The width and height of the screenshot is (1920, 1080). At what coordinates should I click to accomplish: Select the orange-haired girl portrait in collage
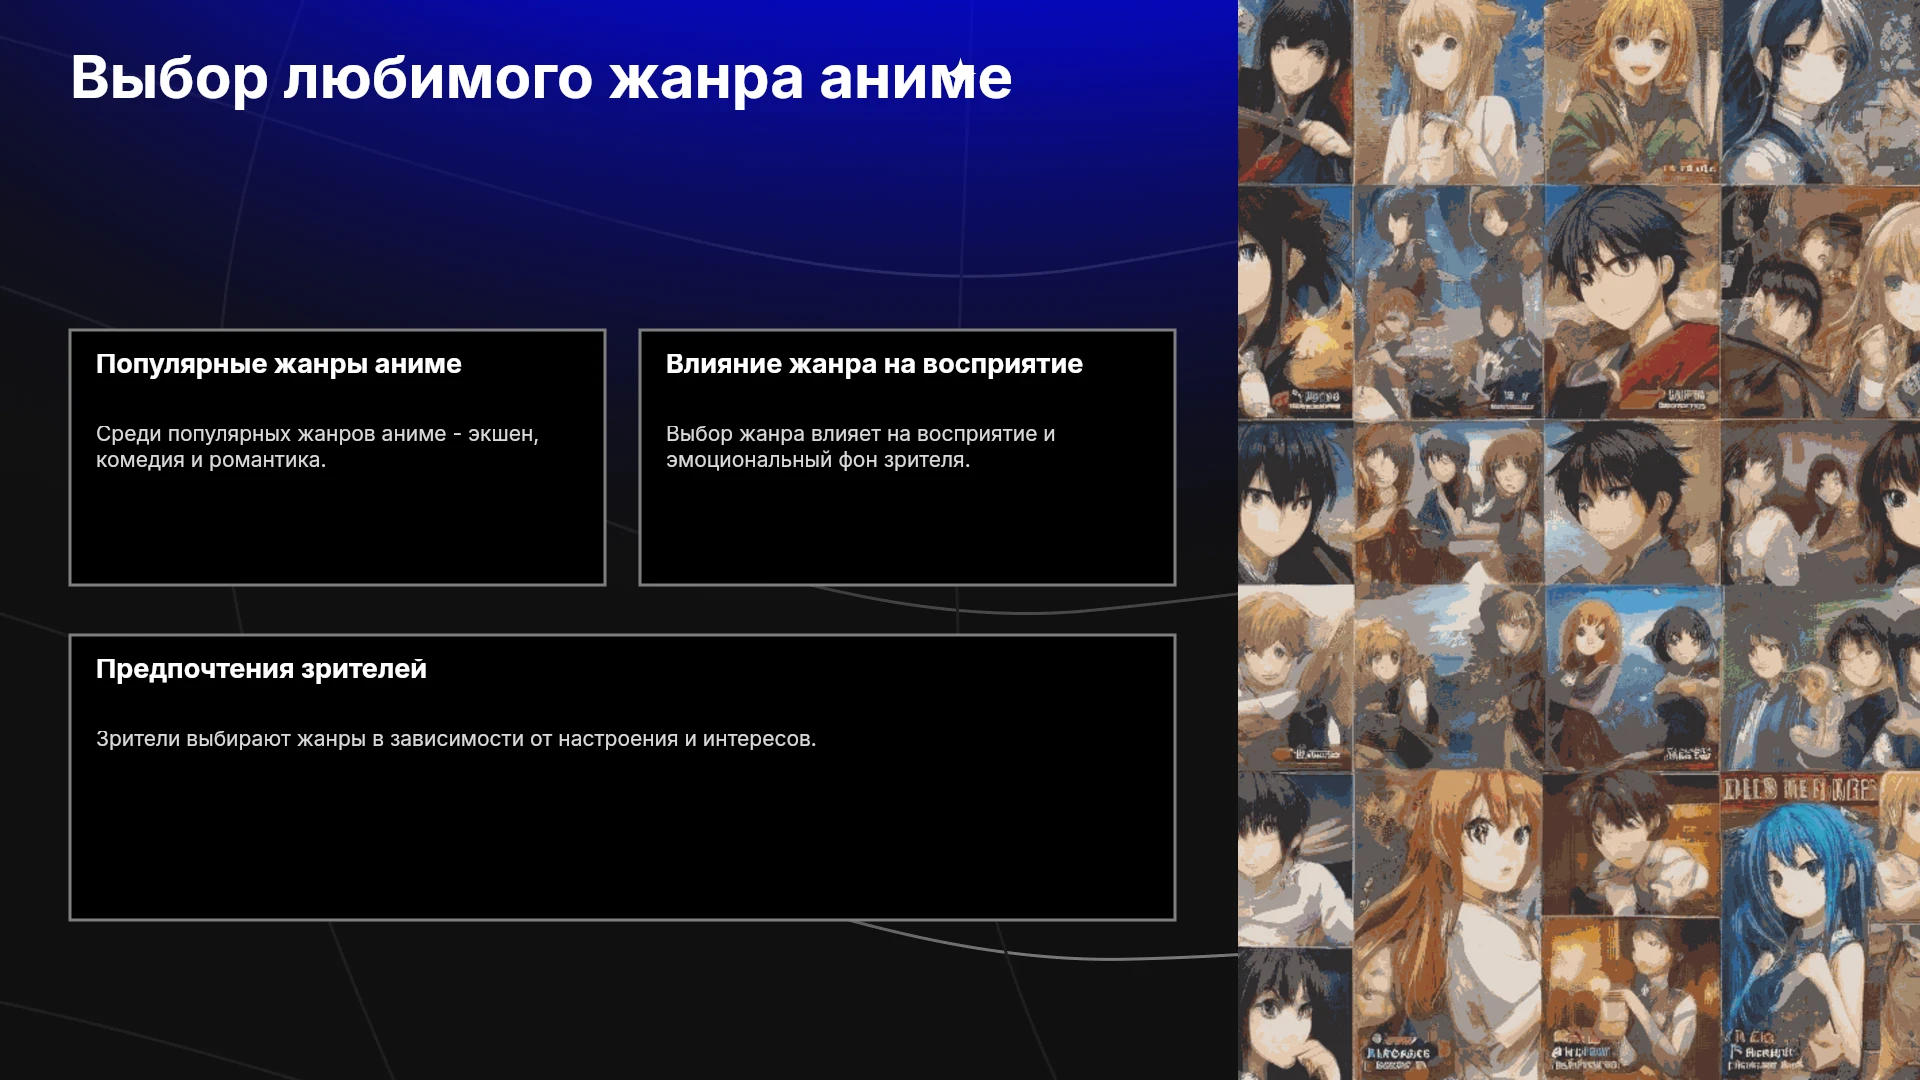[x=1447, y=925]
